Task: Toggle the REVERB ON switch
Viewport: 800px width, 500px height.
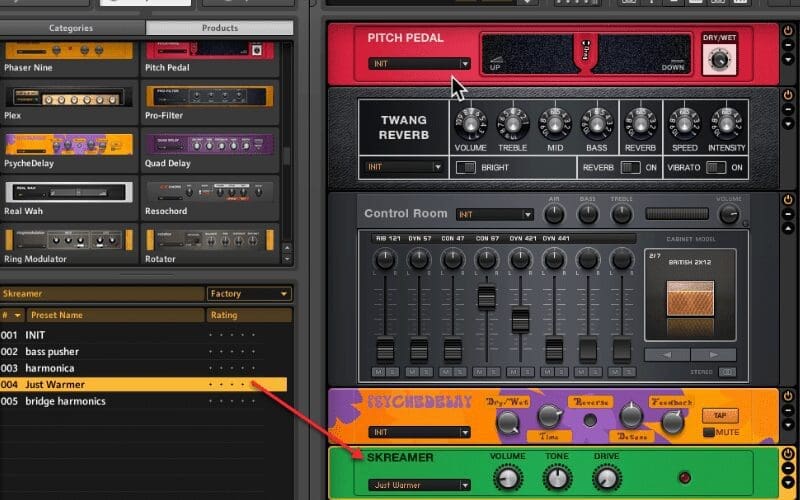Action: [631, 167]
